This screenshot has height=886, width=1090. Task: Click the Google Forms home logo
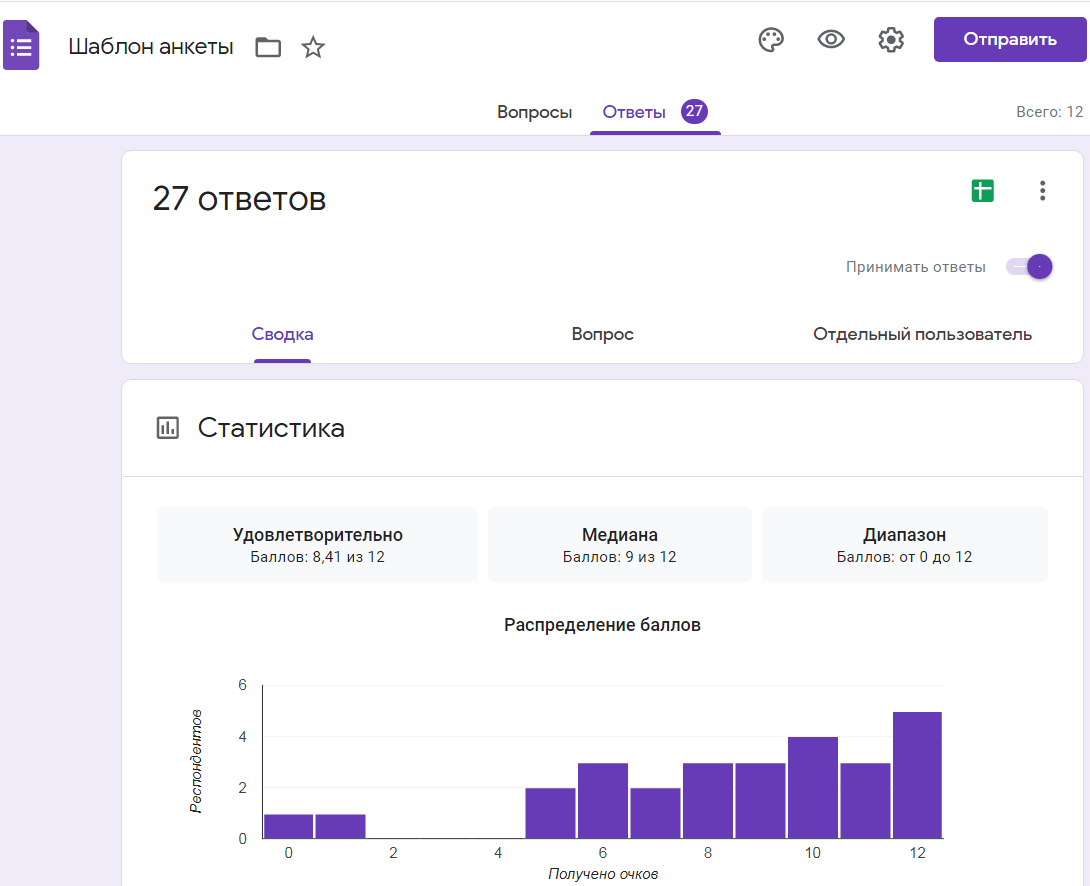click(21, 46)
